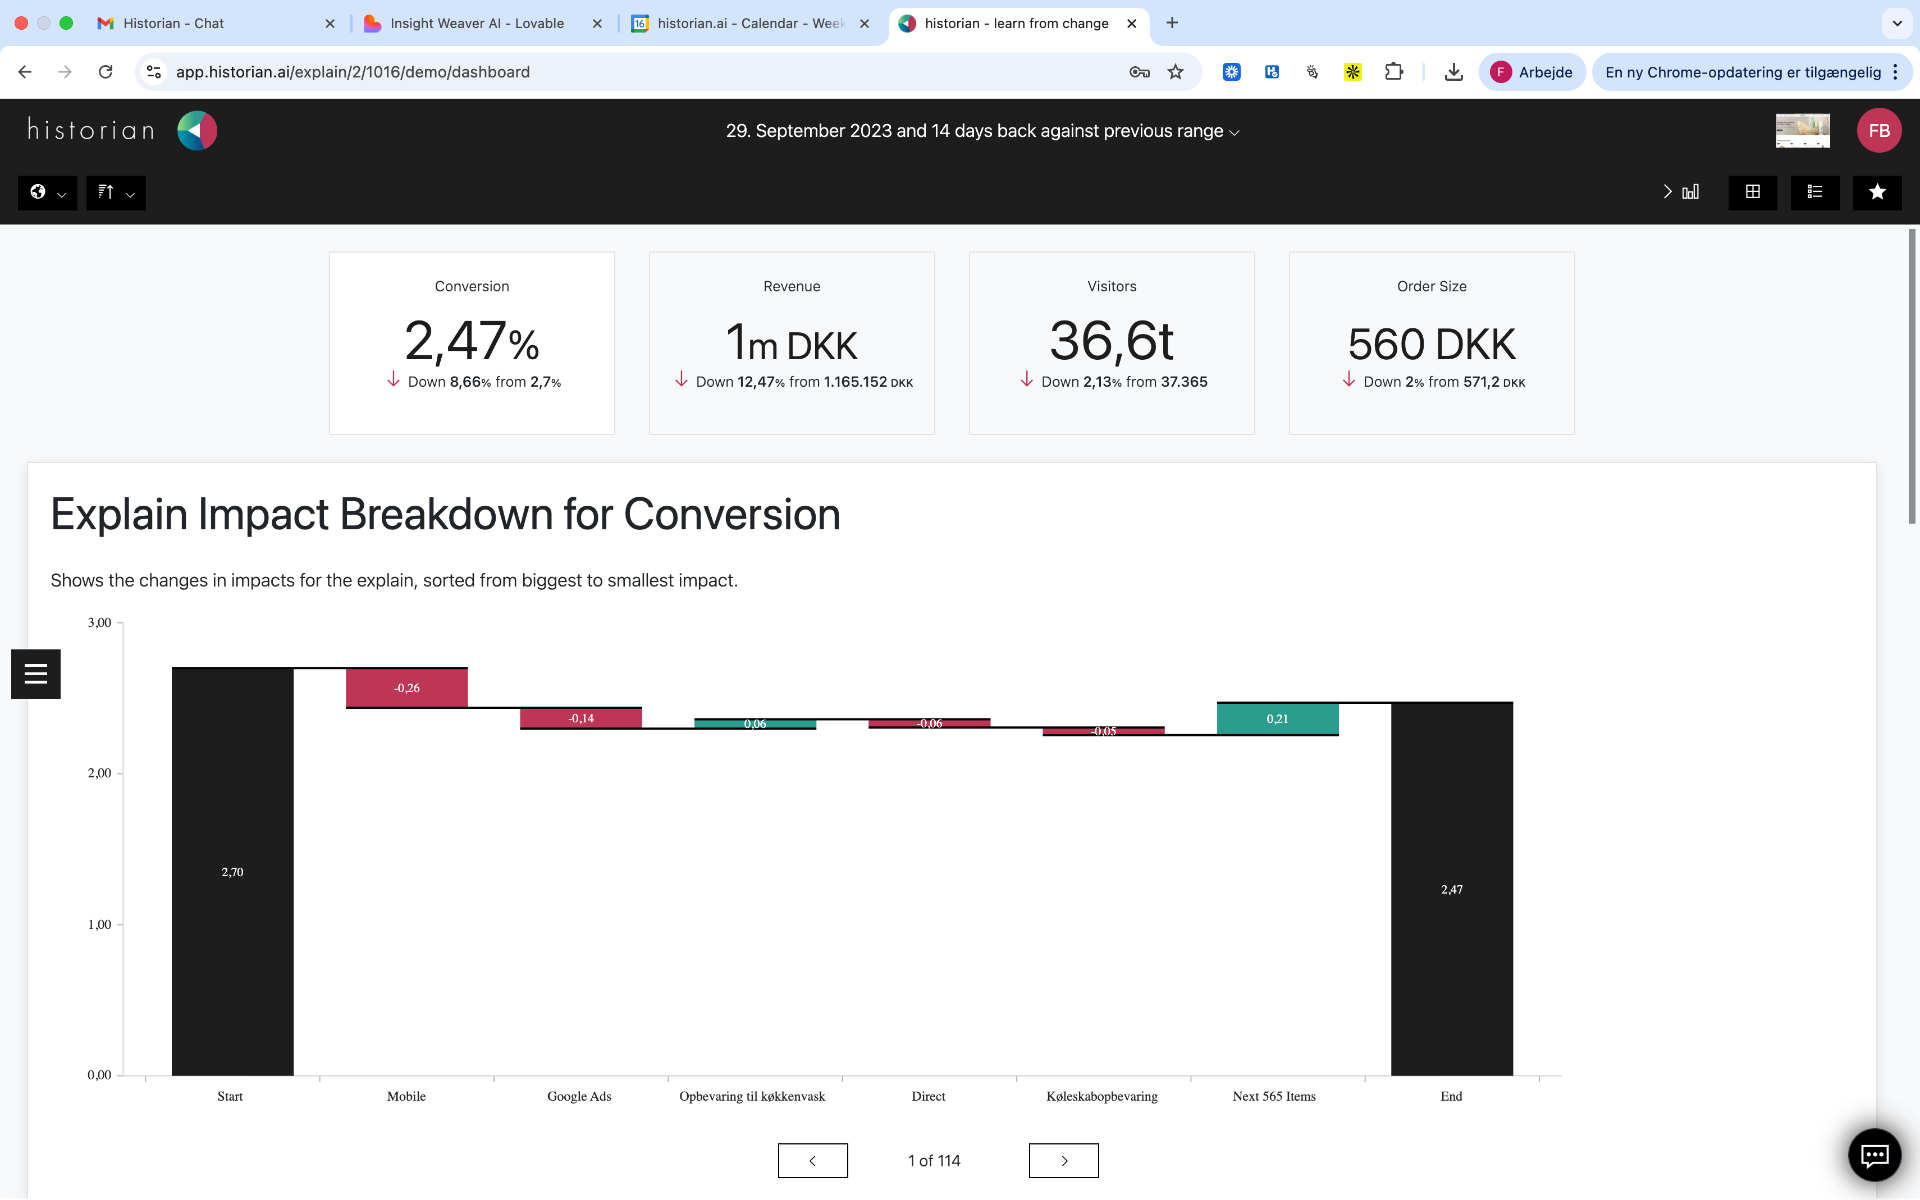
Task: Open the tab search dropdown arrow
Action: 1897,23
